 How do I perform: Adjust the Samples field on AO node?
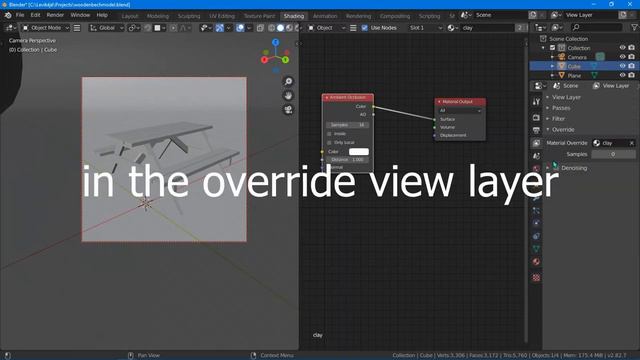tap(347, 125)
